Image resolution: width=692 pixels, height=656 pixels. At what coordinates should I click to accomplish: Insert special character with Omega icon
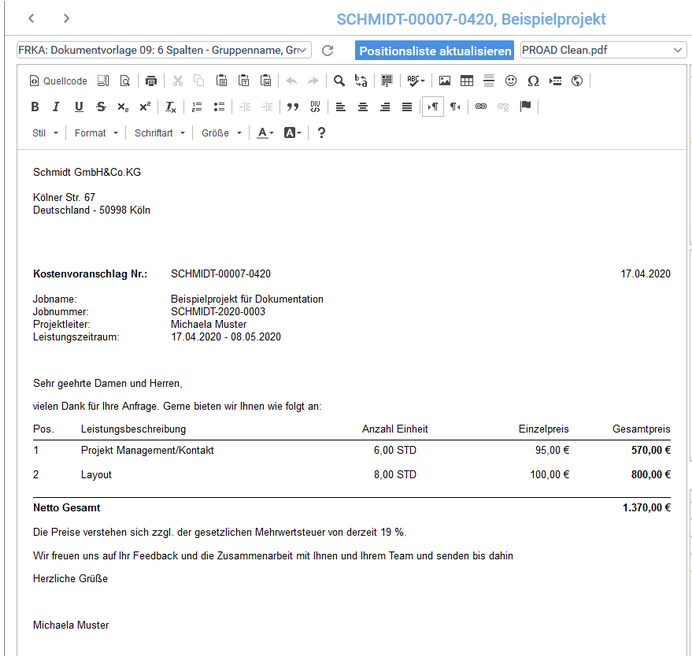click(x=533, y=81)
